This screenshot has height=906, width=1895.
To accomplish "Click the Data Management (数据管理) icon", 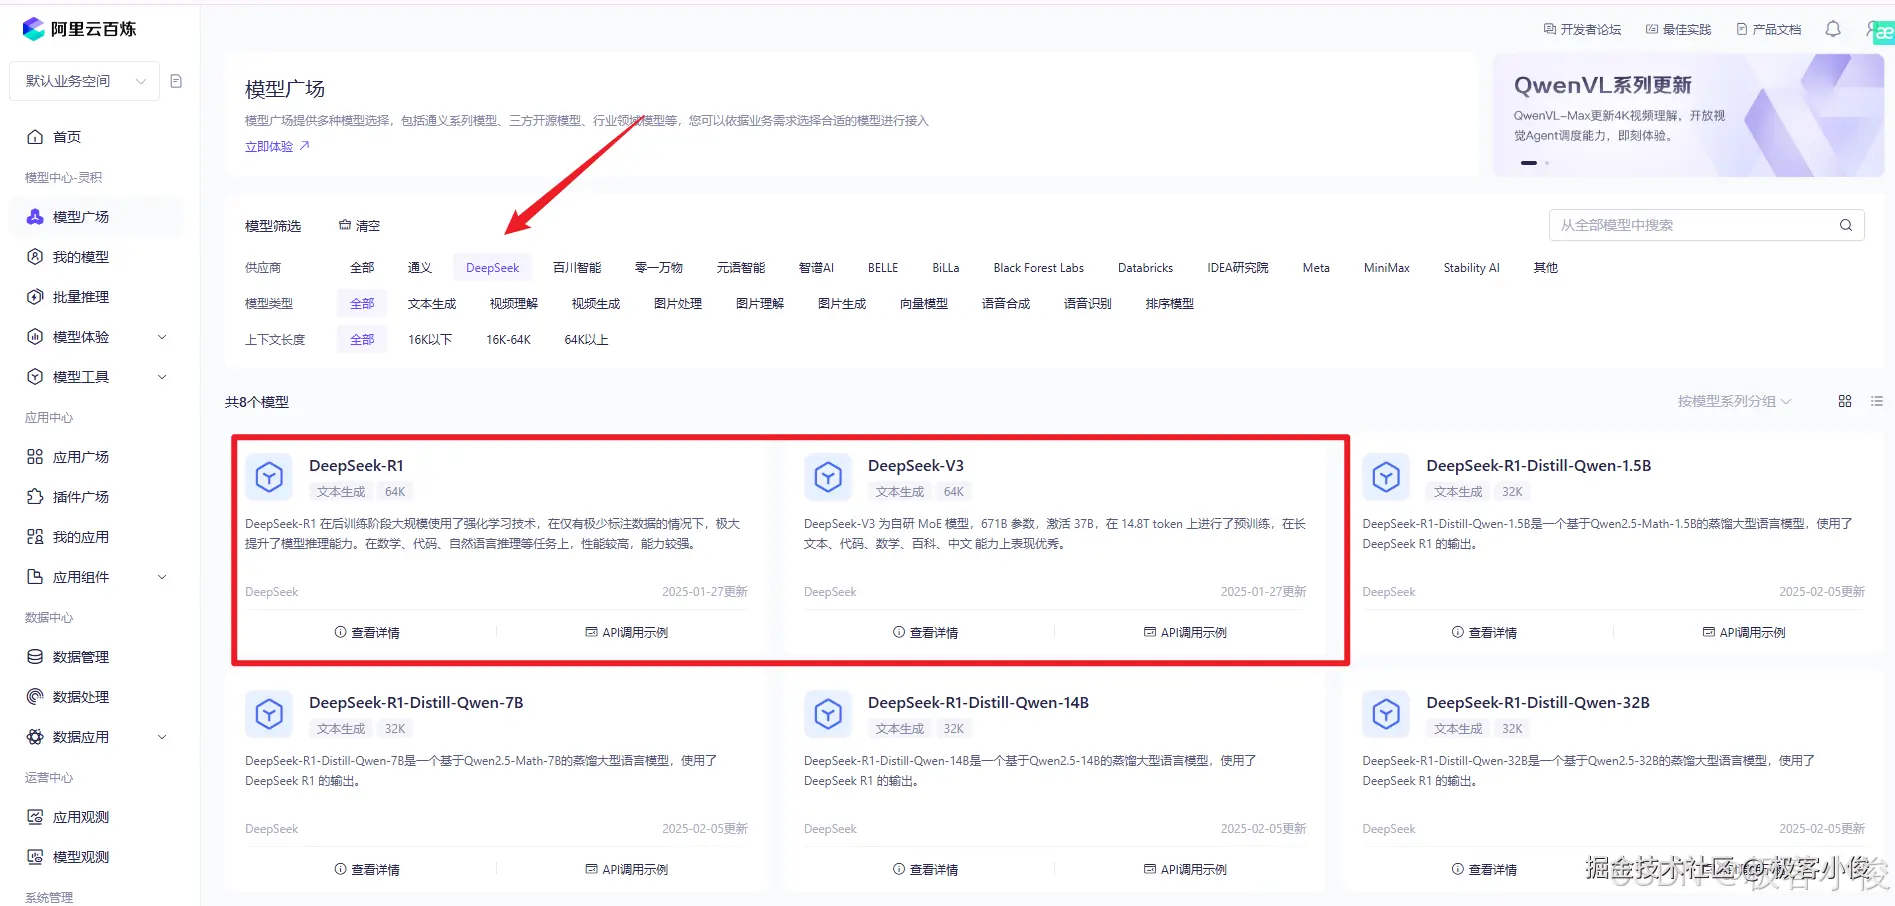I will coord(35,657).
